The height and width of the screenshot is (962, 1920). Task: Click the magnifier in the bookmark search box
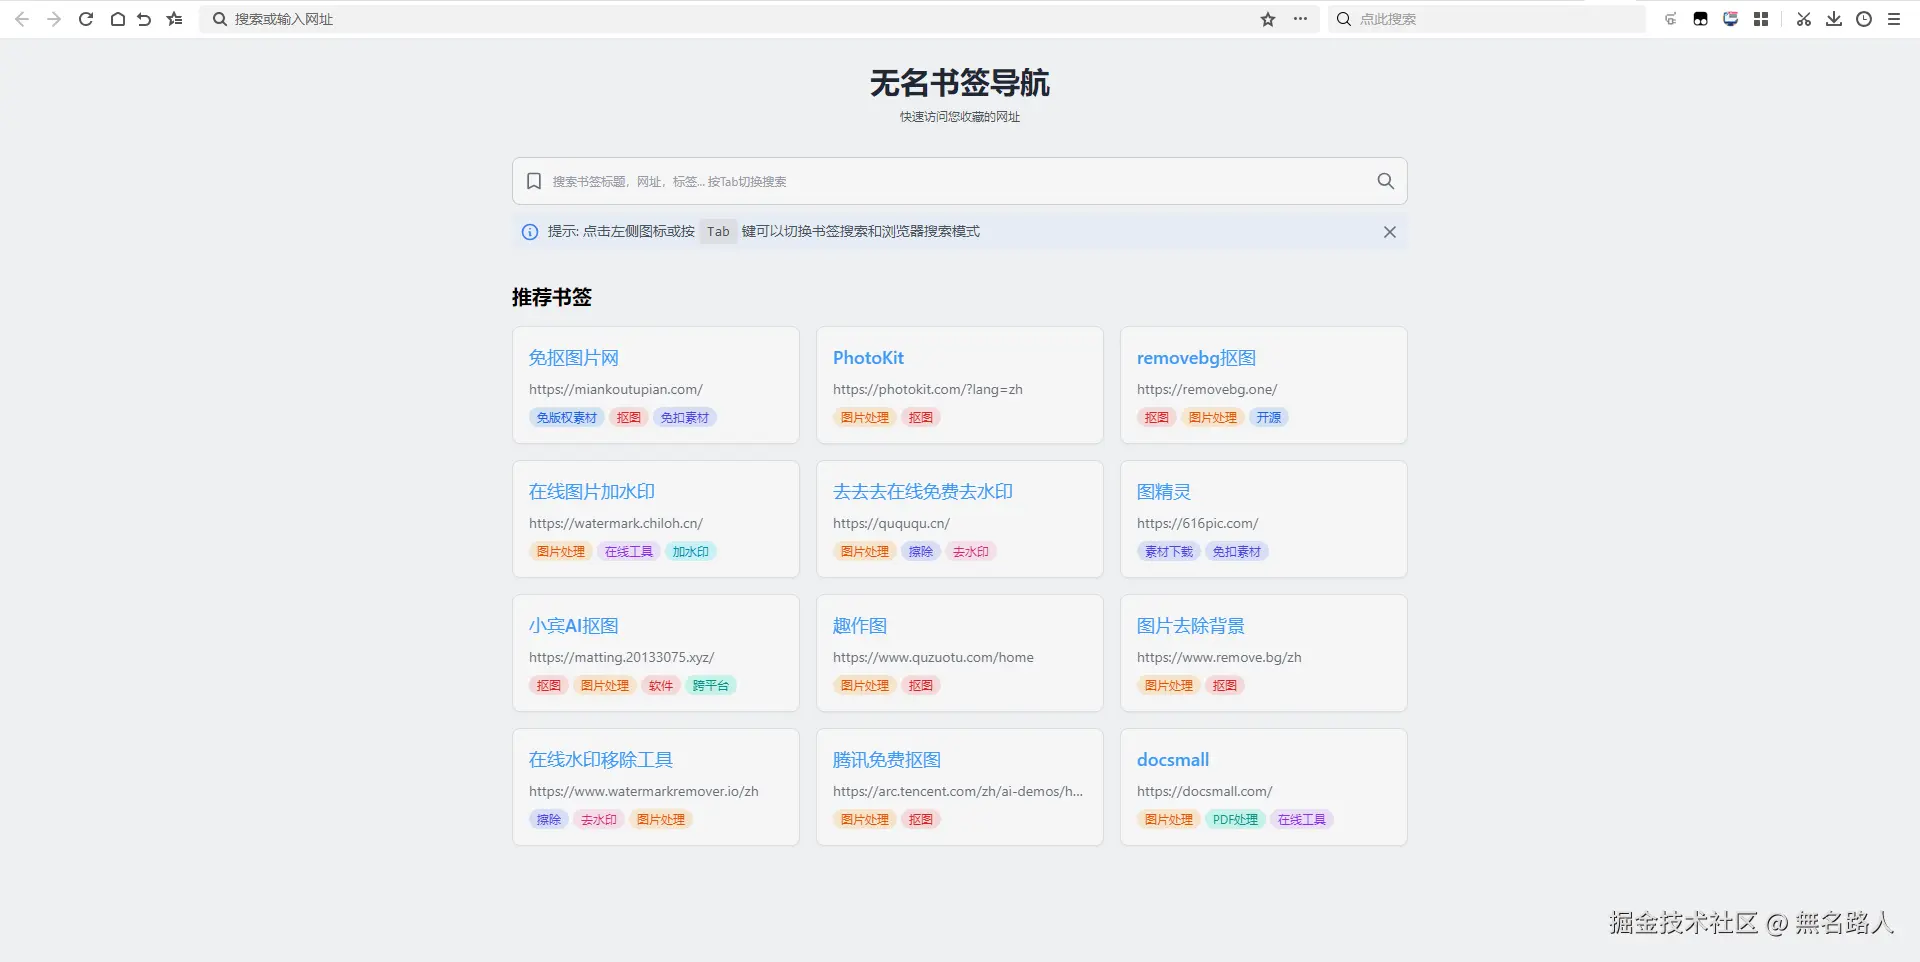pyautogui.click(x=1385, y=181)
